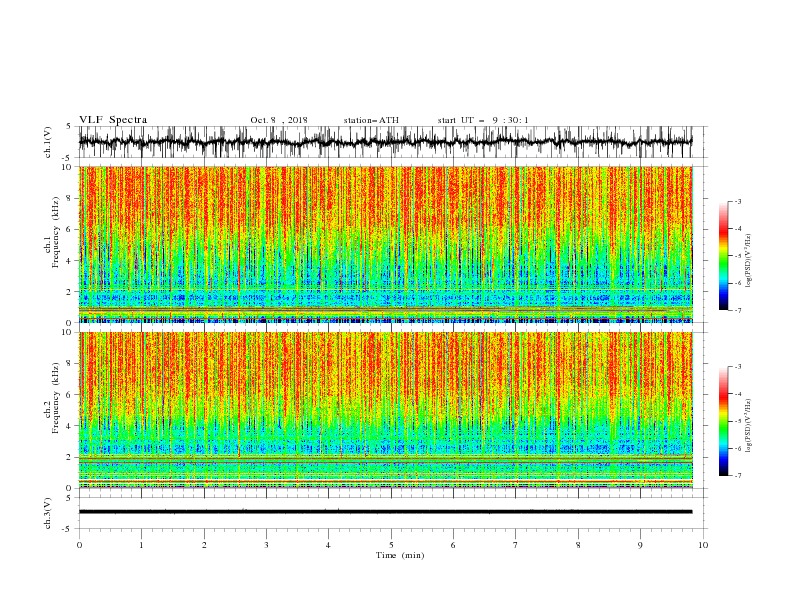The image size is (792, 612).
Task: Click the time axis tick label "5"
Action: click(391, 545)
